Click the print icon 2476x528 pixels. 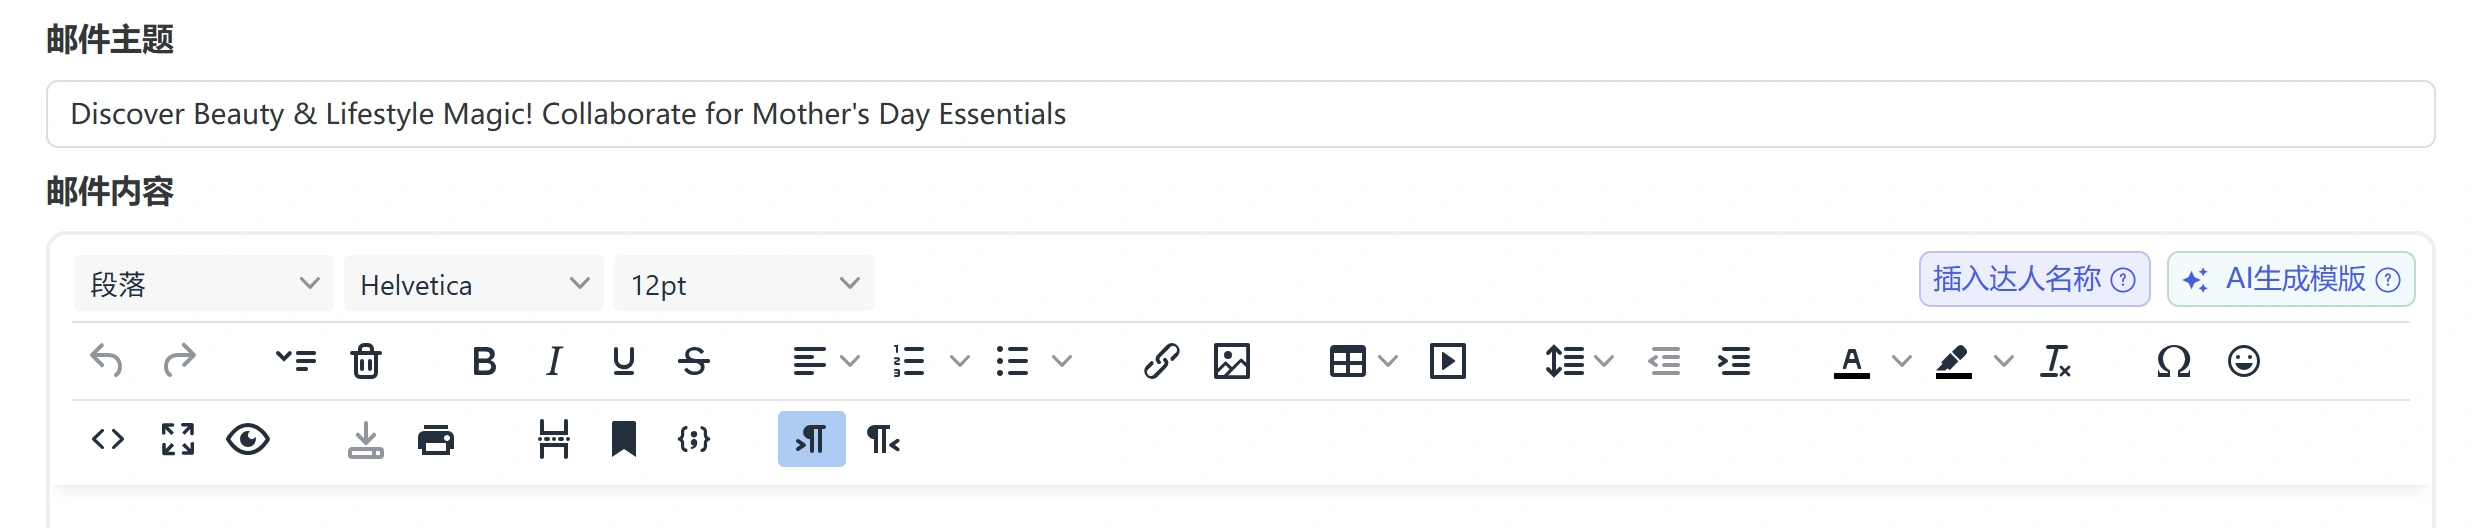[435, 439]
